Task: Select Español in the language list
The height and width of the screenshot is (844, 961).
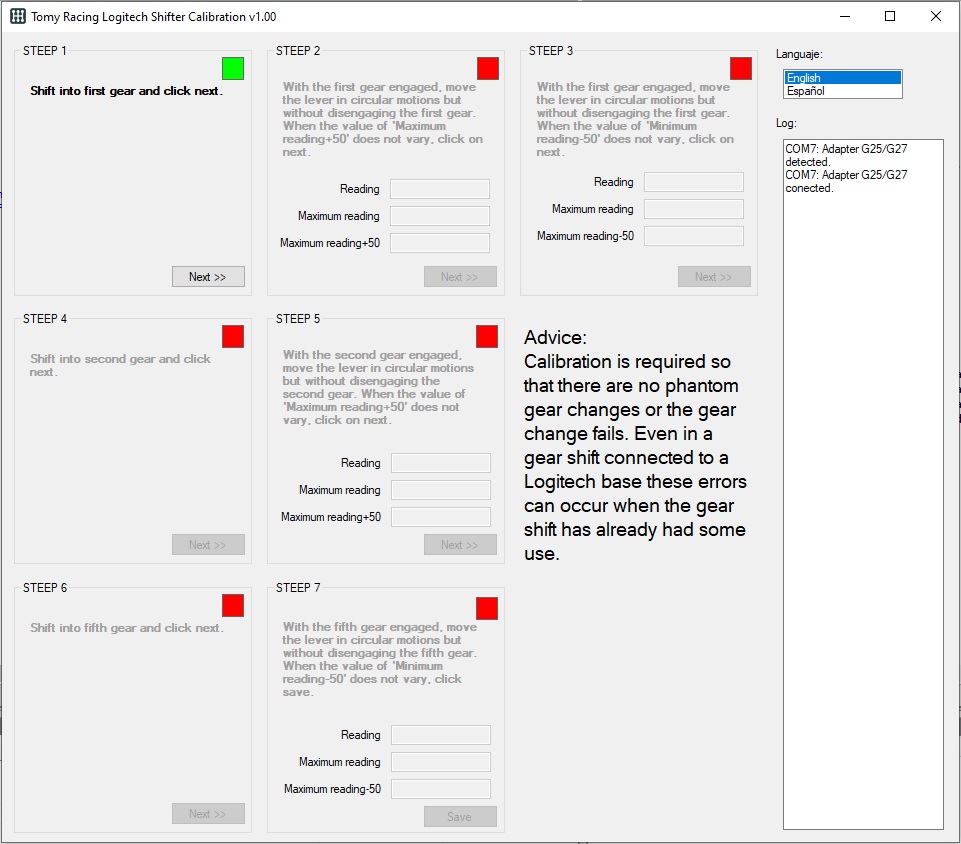Action: click(x=843, y=91)
